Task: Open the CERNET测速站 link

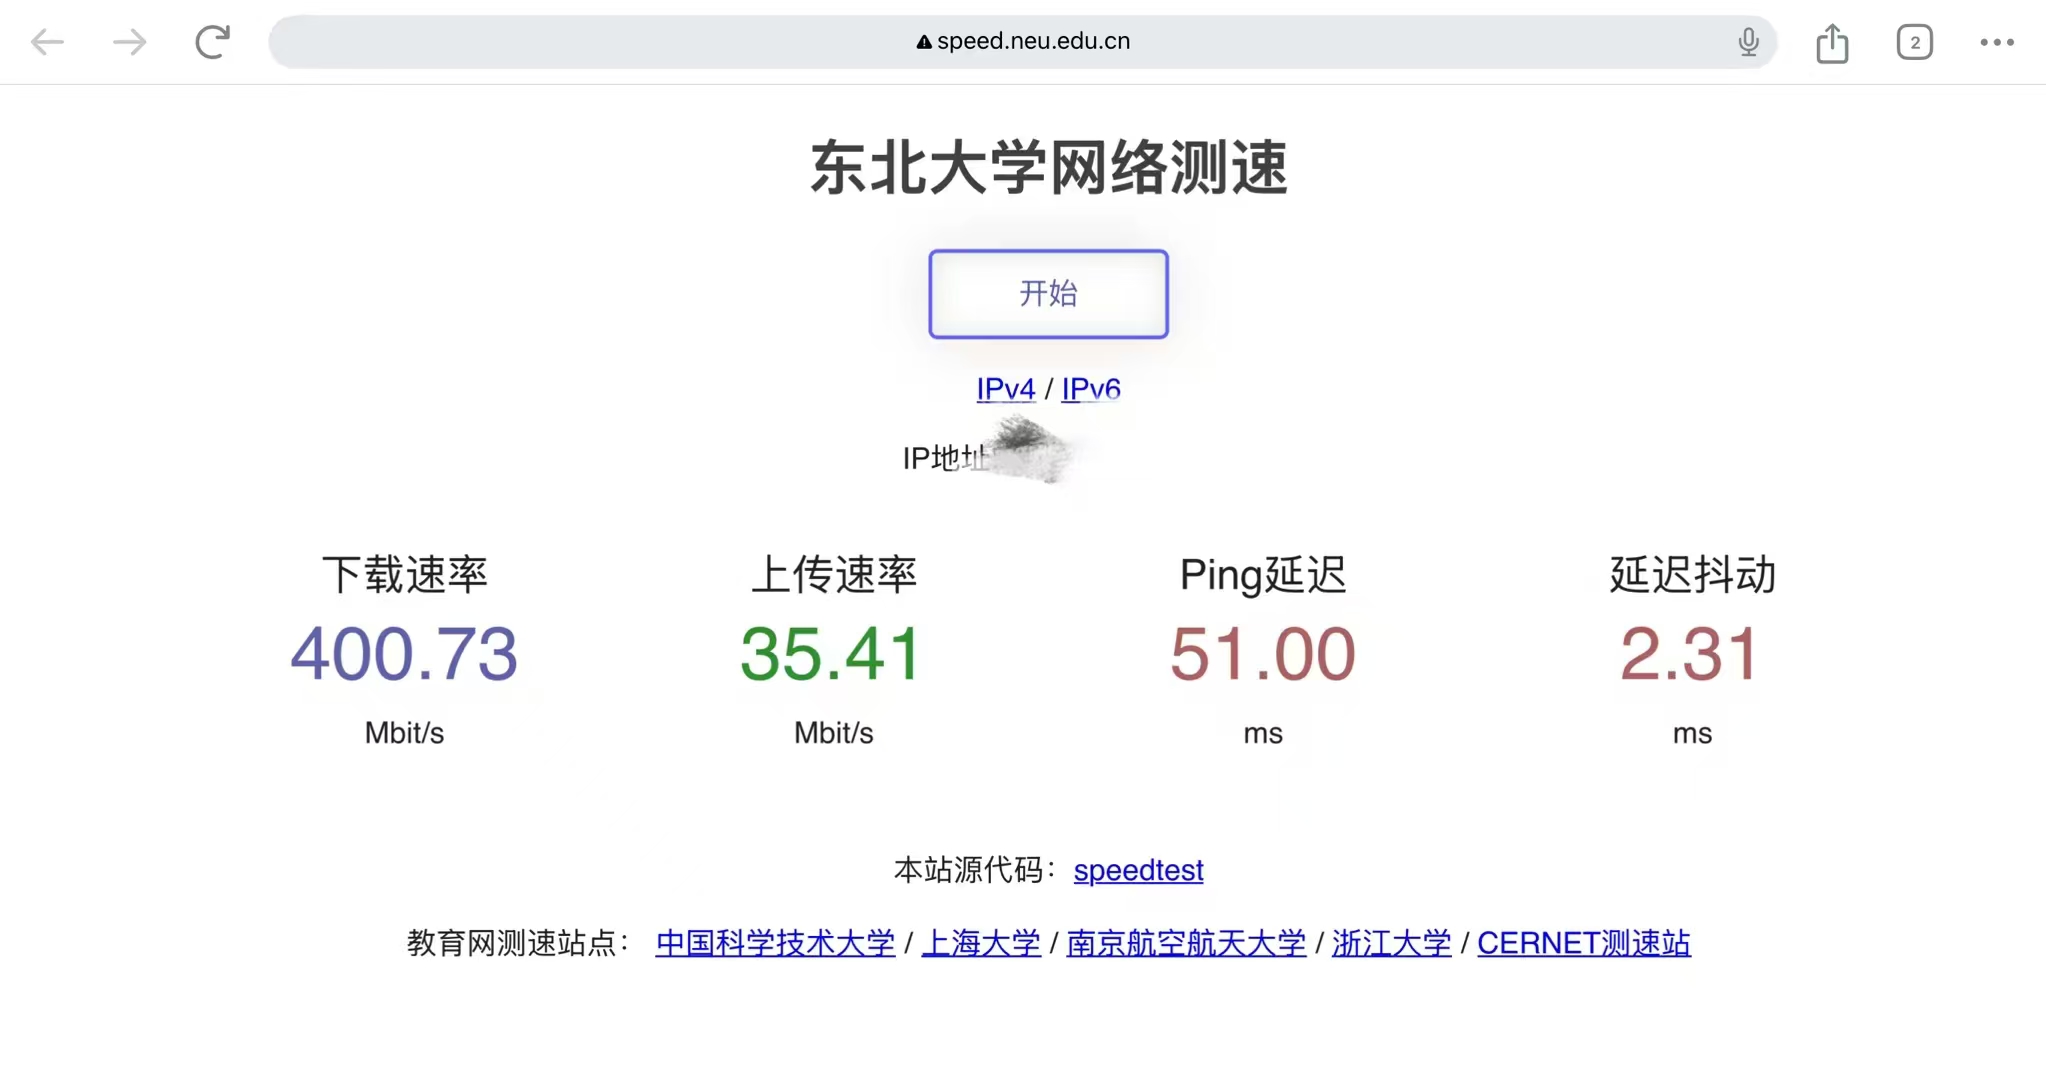Action: point(1583,943)
